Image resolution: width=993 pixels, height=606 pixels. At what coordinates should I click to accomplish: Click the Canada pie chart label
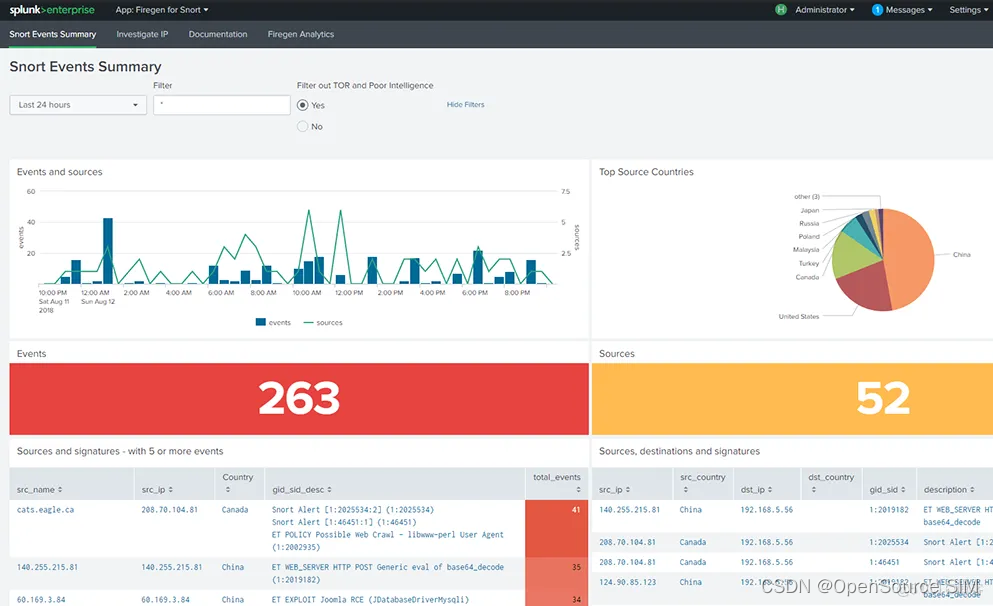[807, 277]
